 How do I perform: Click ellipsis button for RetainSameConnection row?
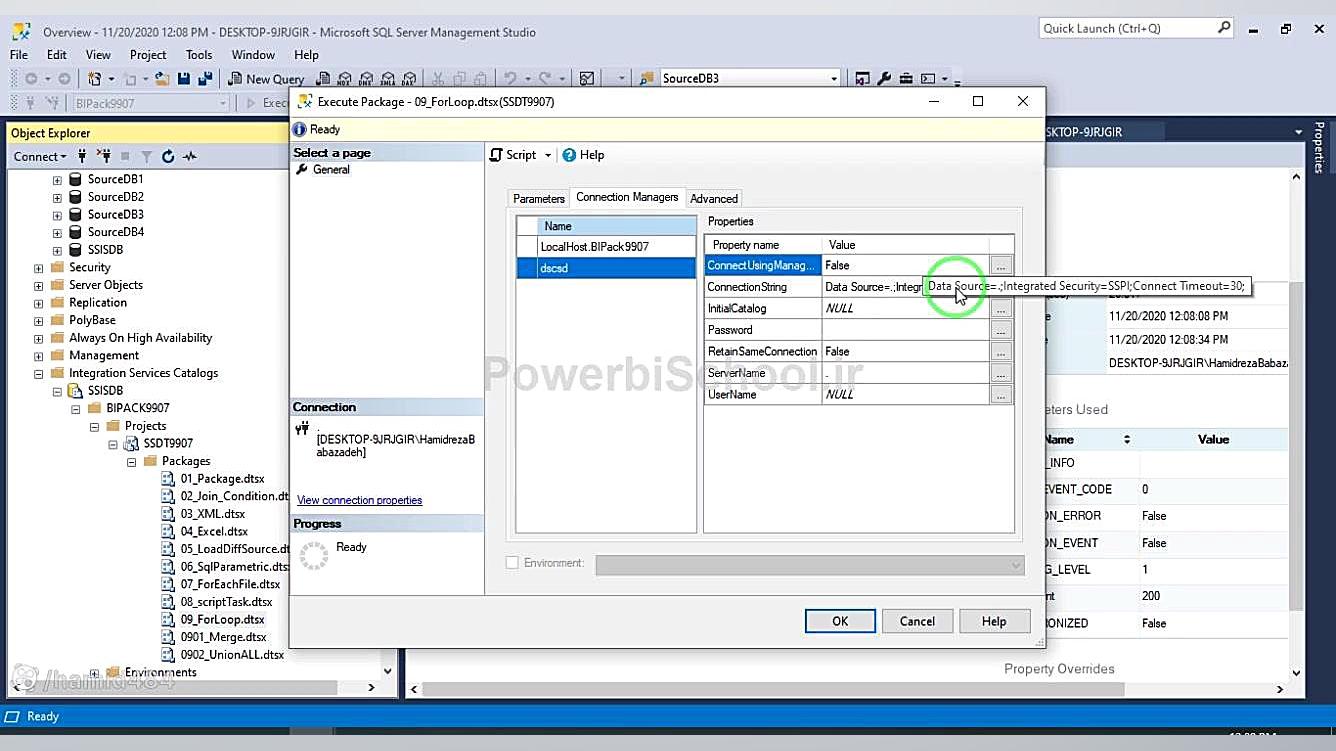coord(1000,352)
